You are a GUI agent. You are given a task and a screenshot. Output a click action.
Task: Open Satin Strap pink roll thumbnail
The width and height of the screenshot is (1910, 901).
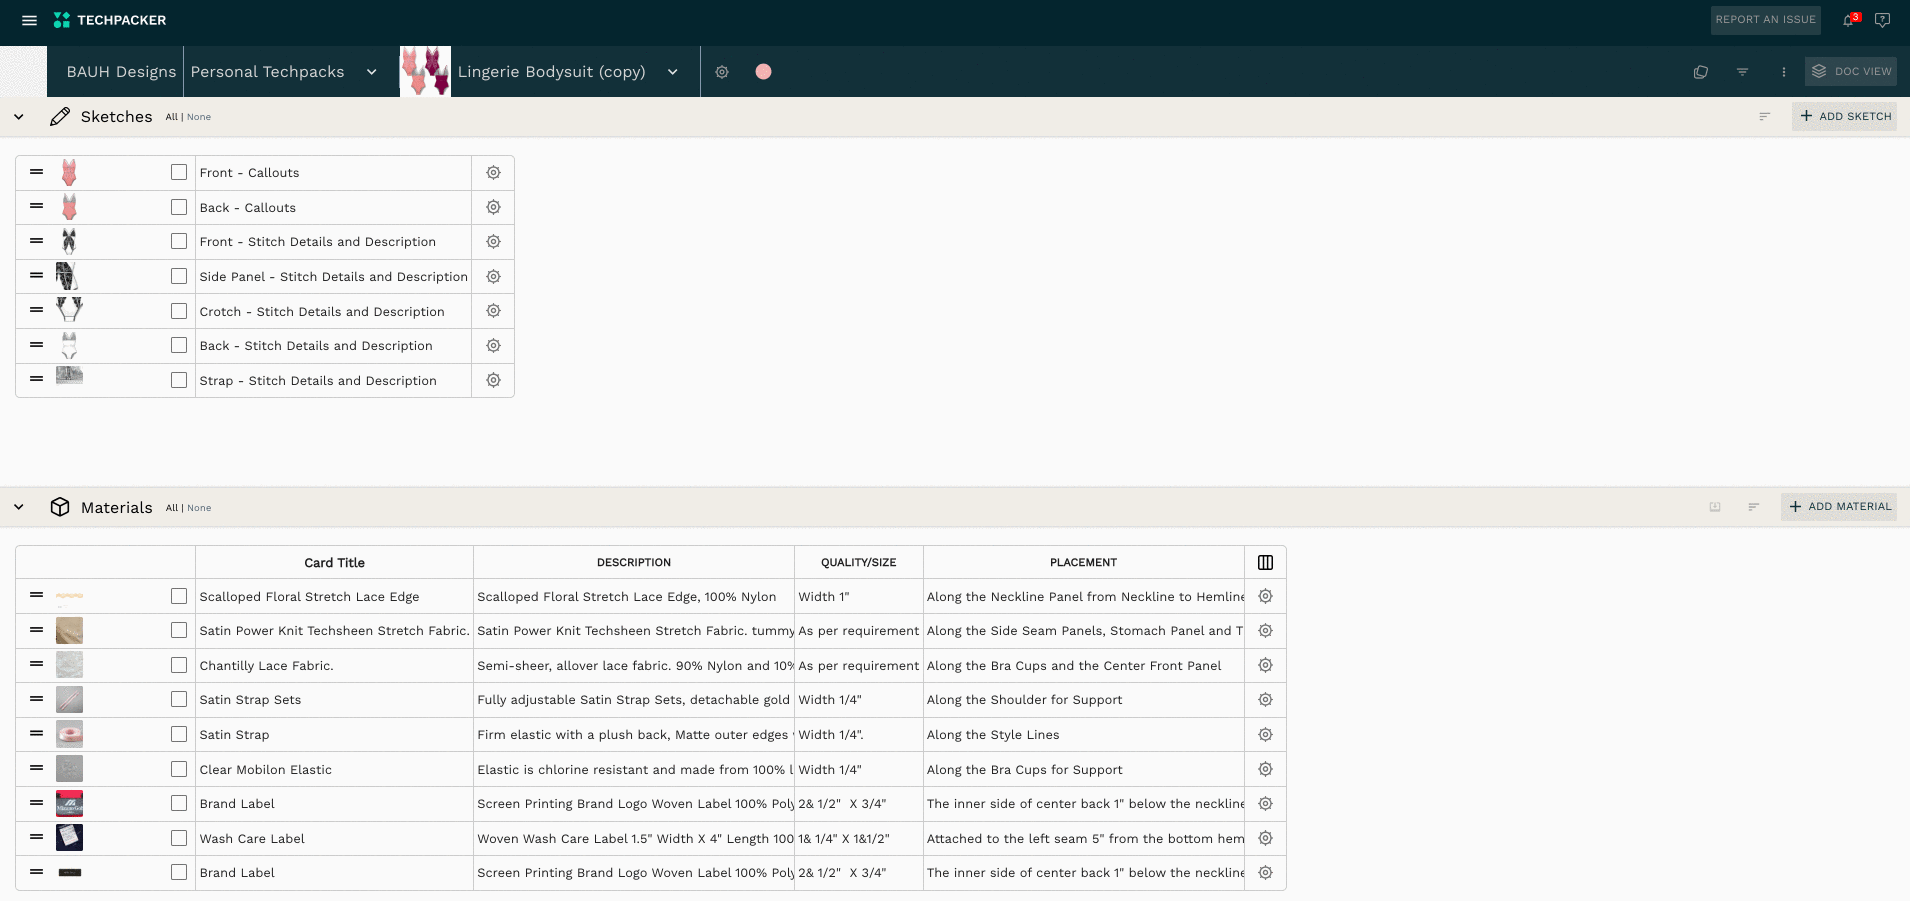tap(69, 734)
